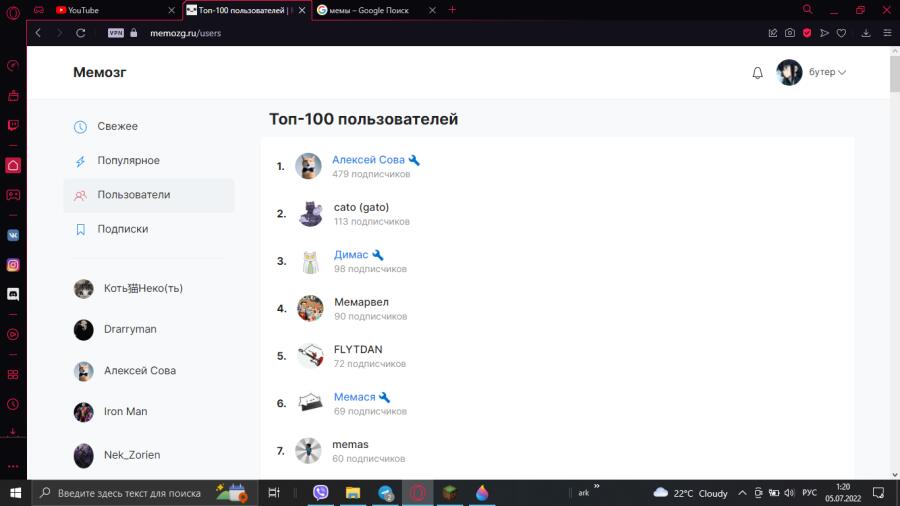Open the notifications bell
Image resolution: width=900 pixels, height=506 pixels.
pos(758,73)
